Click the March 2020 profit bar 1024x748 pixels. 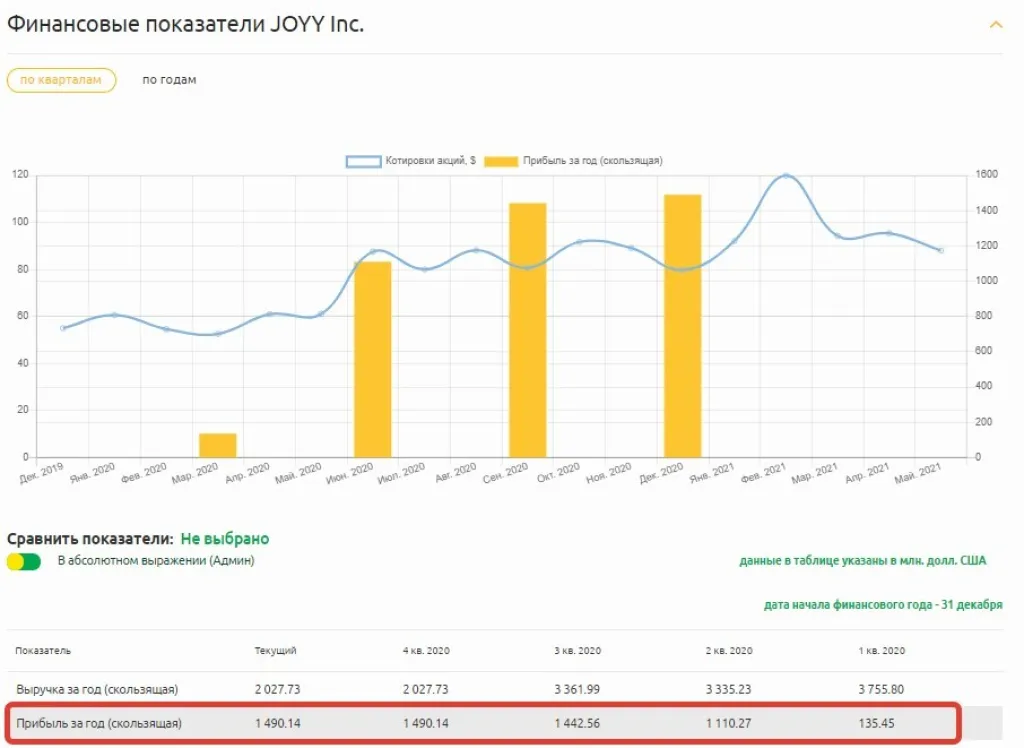coord(218,445)
